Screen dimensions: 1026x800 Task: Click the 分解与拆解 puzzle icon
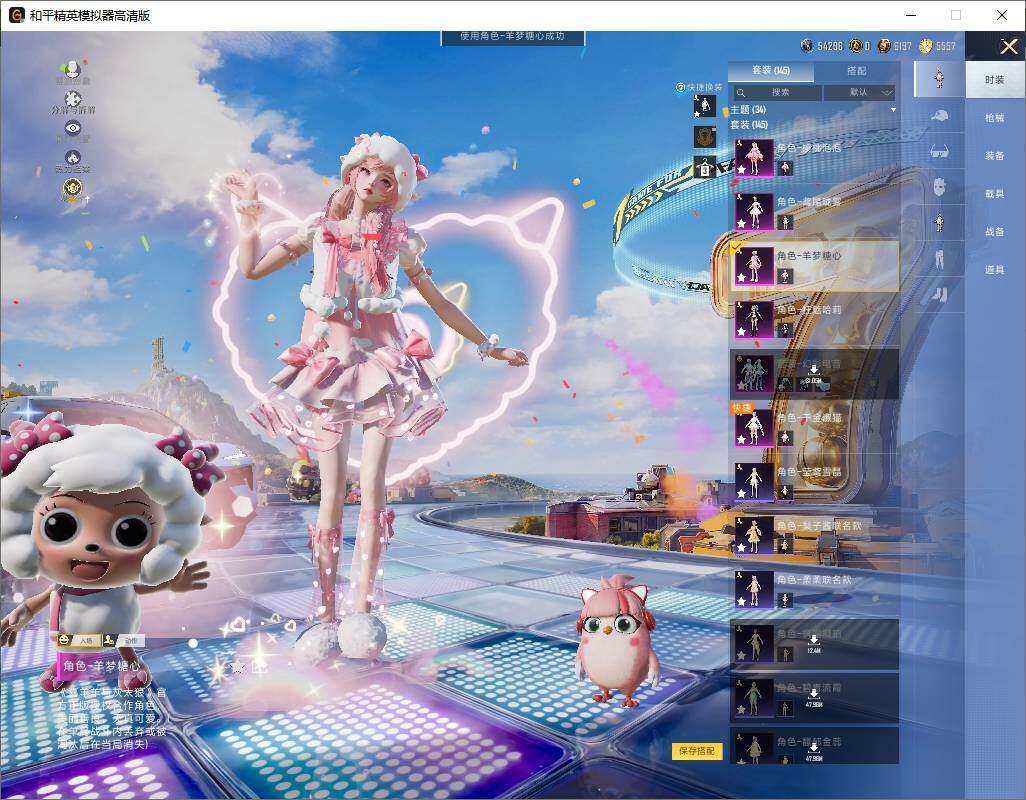[x=73, y=99]
